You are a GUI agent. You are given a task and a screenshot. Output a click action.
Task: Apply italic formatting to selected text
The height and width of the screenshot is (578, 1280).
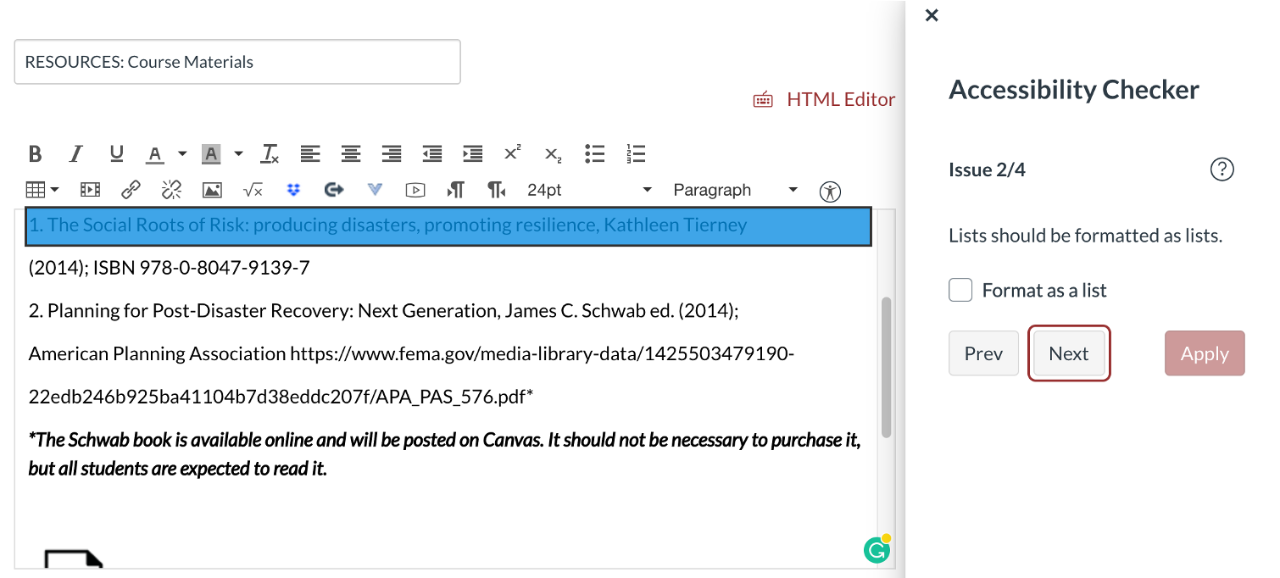click(76, 154)
